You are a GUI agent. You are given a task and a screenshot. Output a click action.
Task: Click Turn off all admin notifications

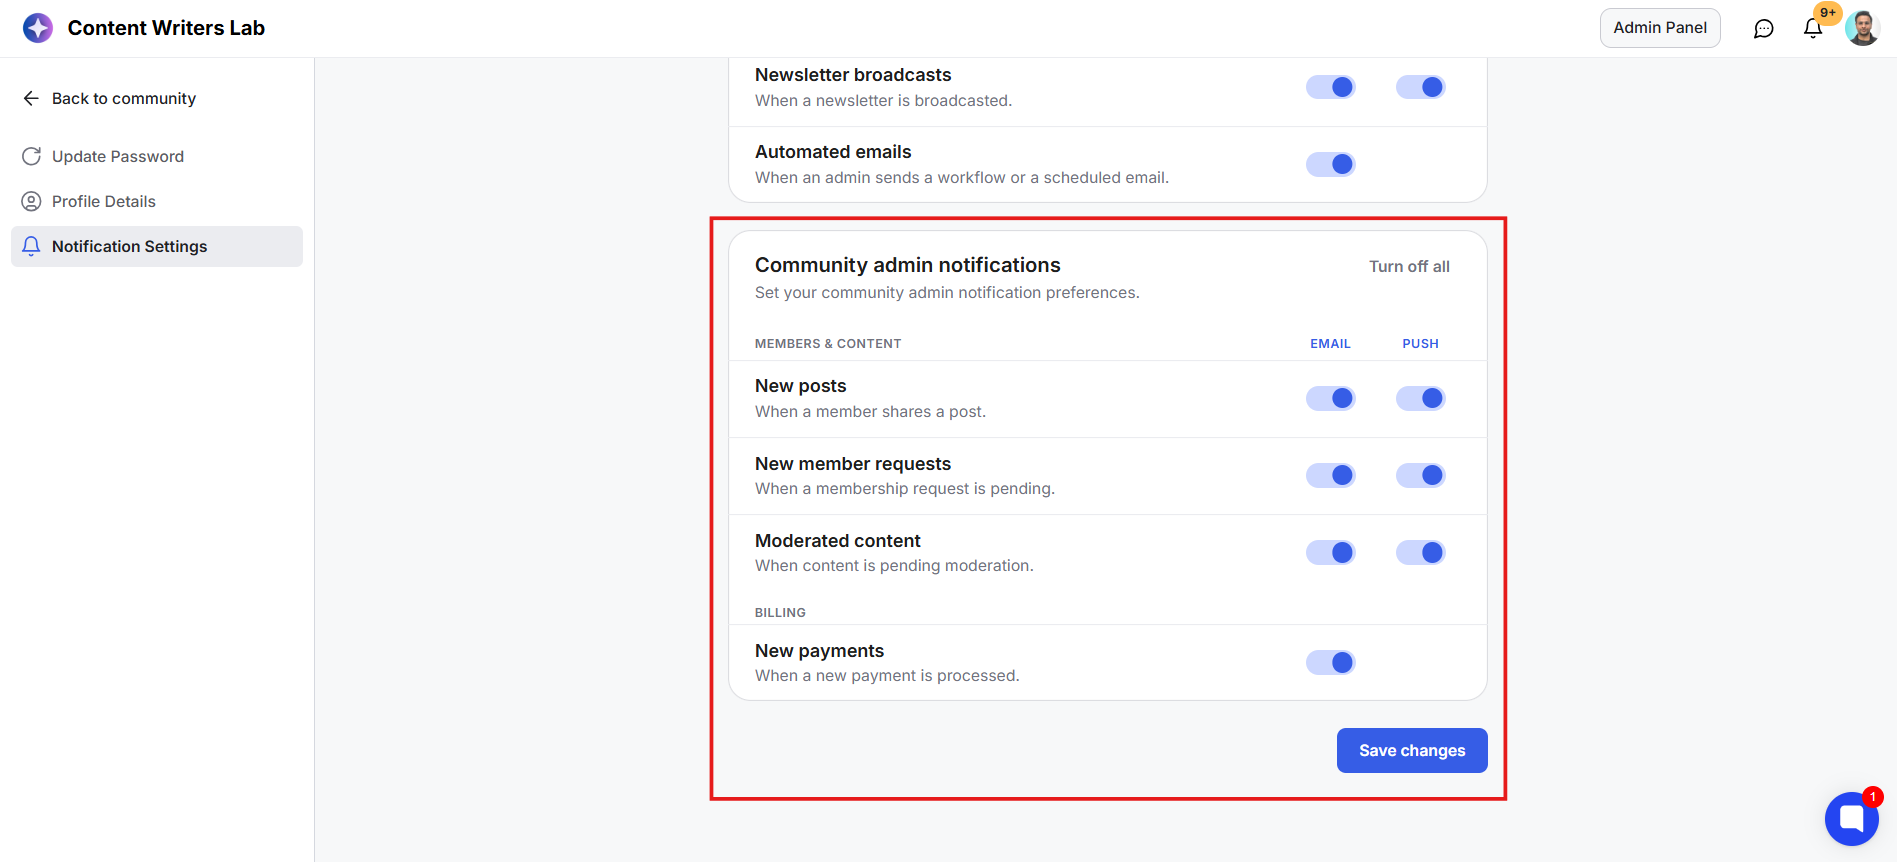tap(1409, 266)
